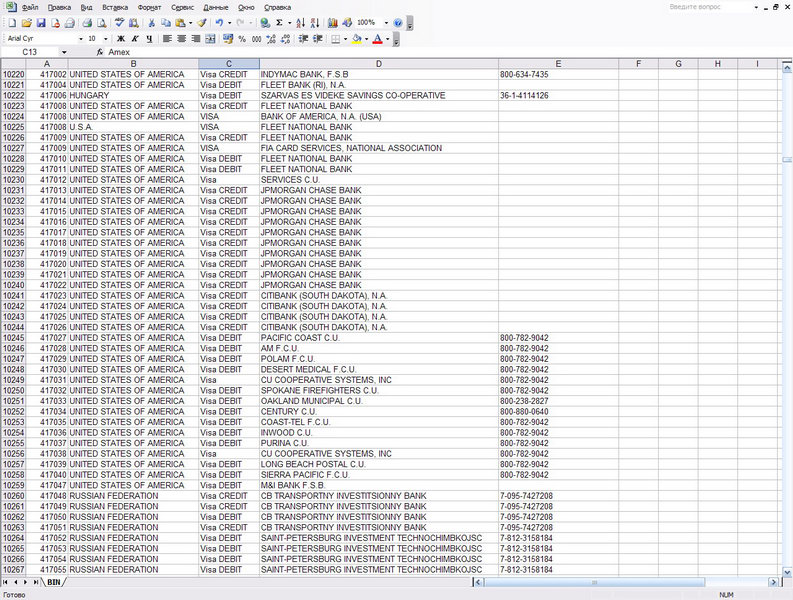Viewport: 793px width, 600px height.
Task: Open the Формат menu
Action: click(x=149, y=8)
